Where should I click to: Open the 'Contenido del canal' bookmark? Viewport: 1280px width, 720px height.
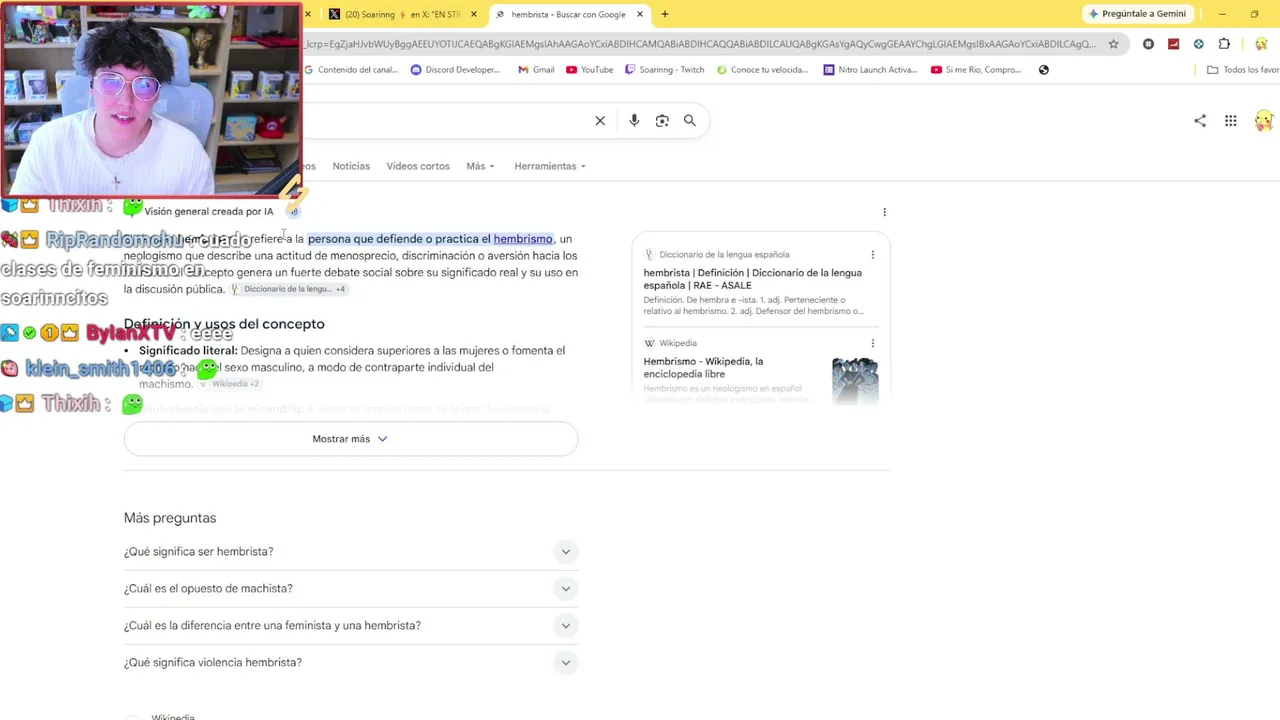(351, 70)
